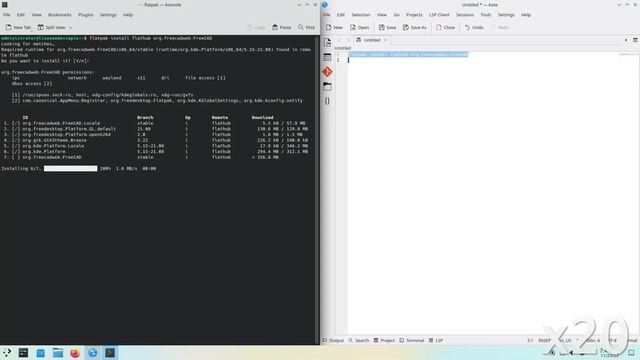Open Konsole View menu

(36, 15)
